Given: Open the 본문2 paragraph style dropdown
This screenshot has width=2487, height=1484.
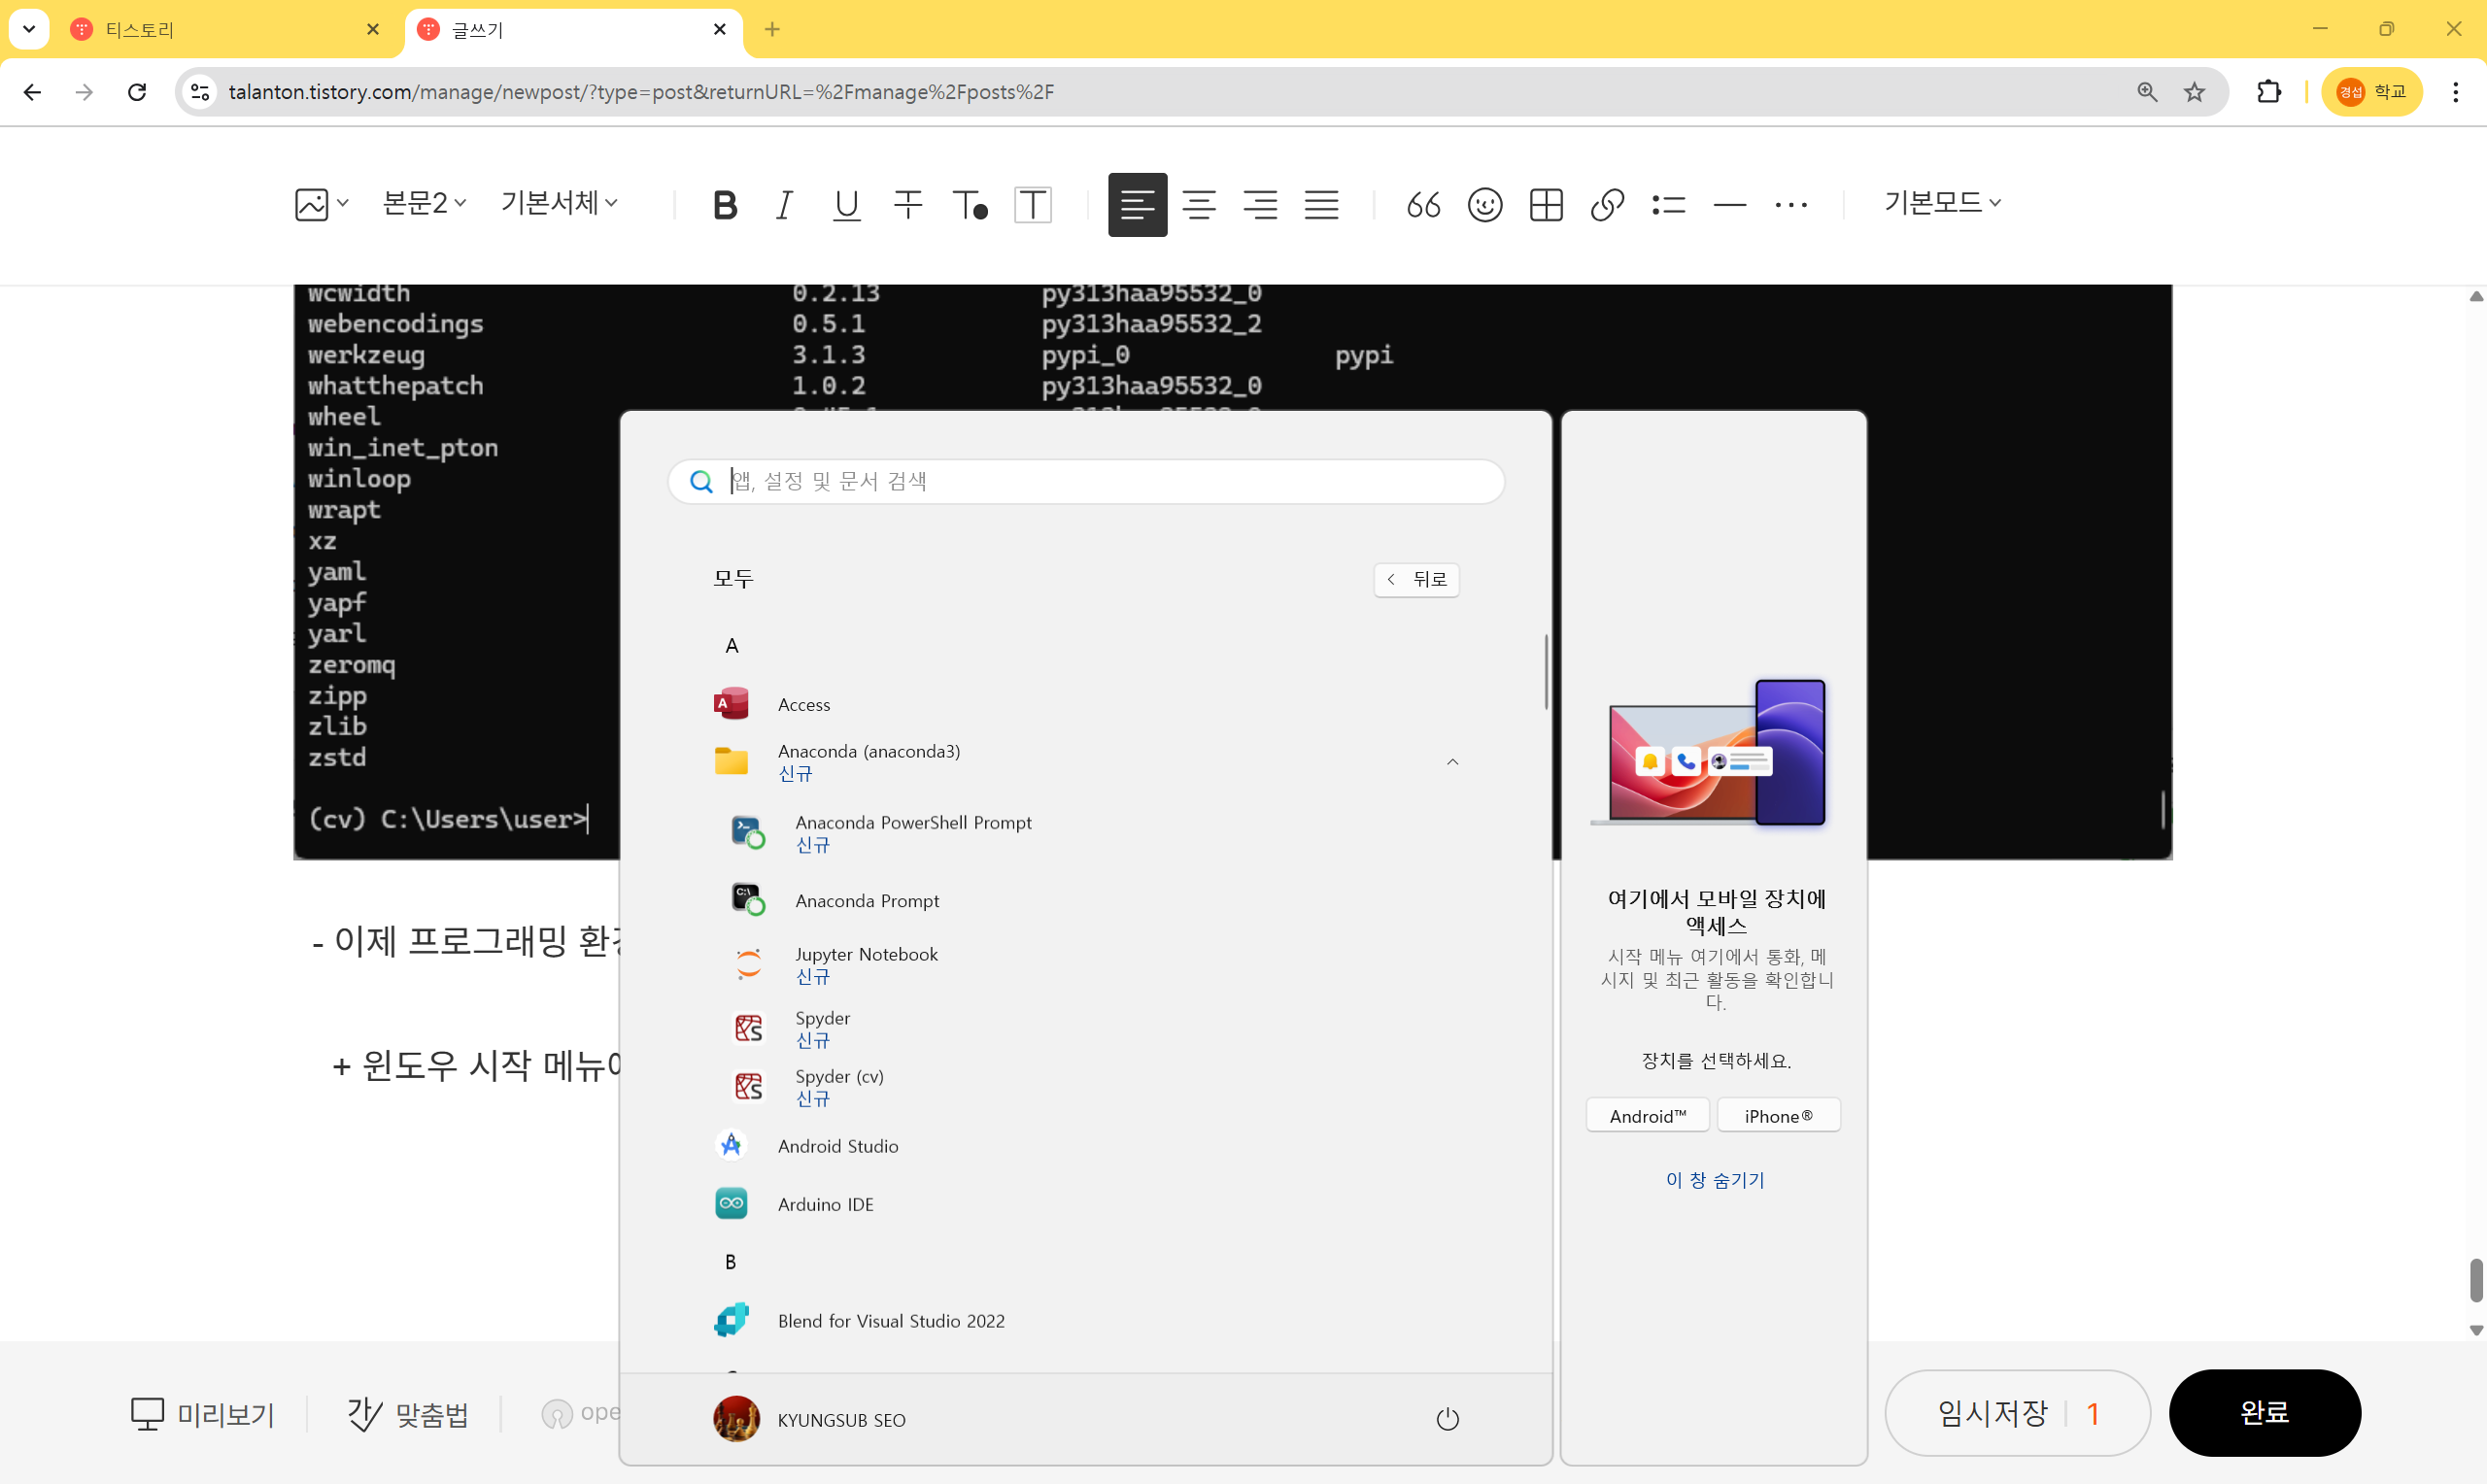Looking at the screenshot, I should 424,203.
